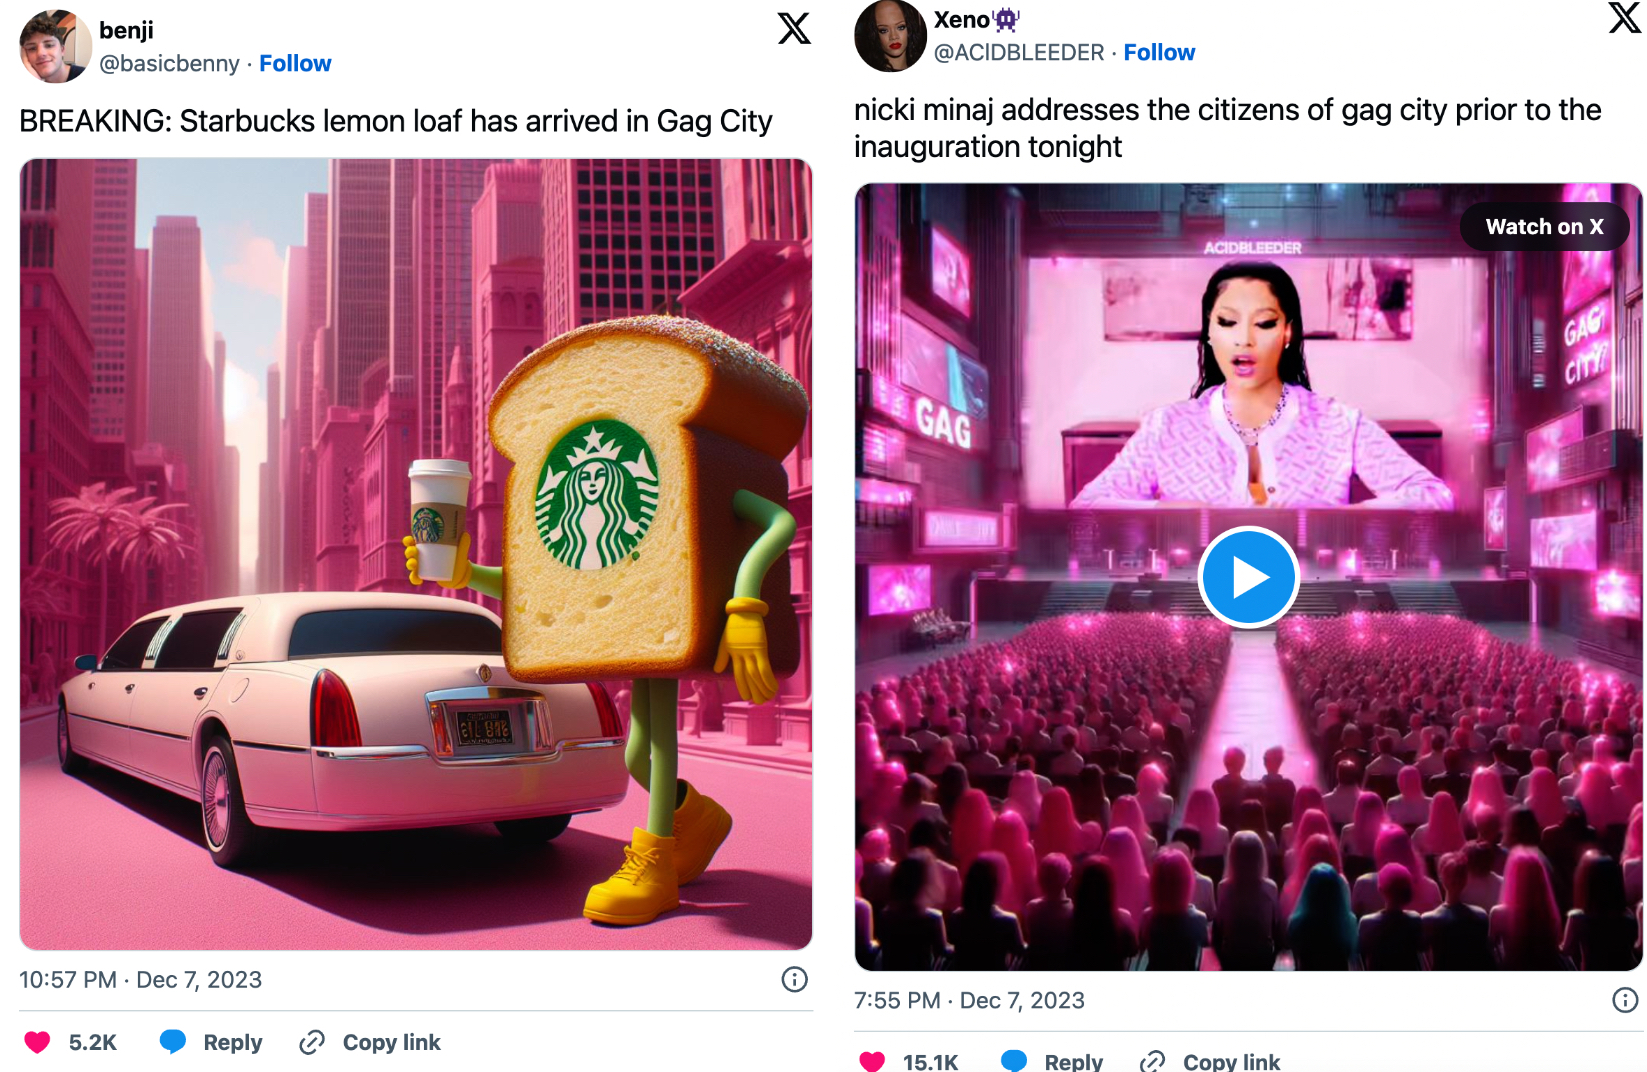Viewport: 1647px width, 1072px height.
Task: Open the @basicbenny handle link
Action: [169, 63]
